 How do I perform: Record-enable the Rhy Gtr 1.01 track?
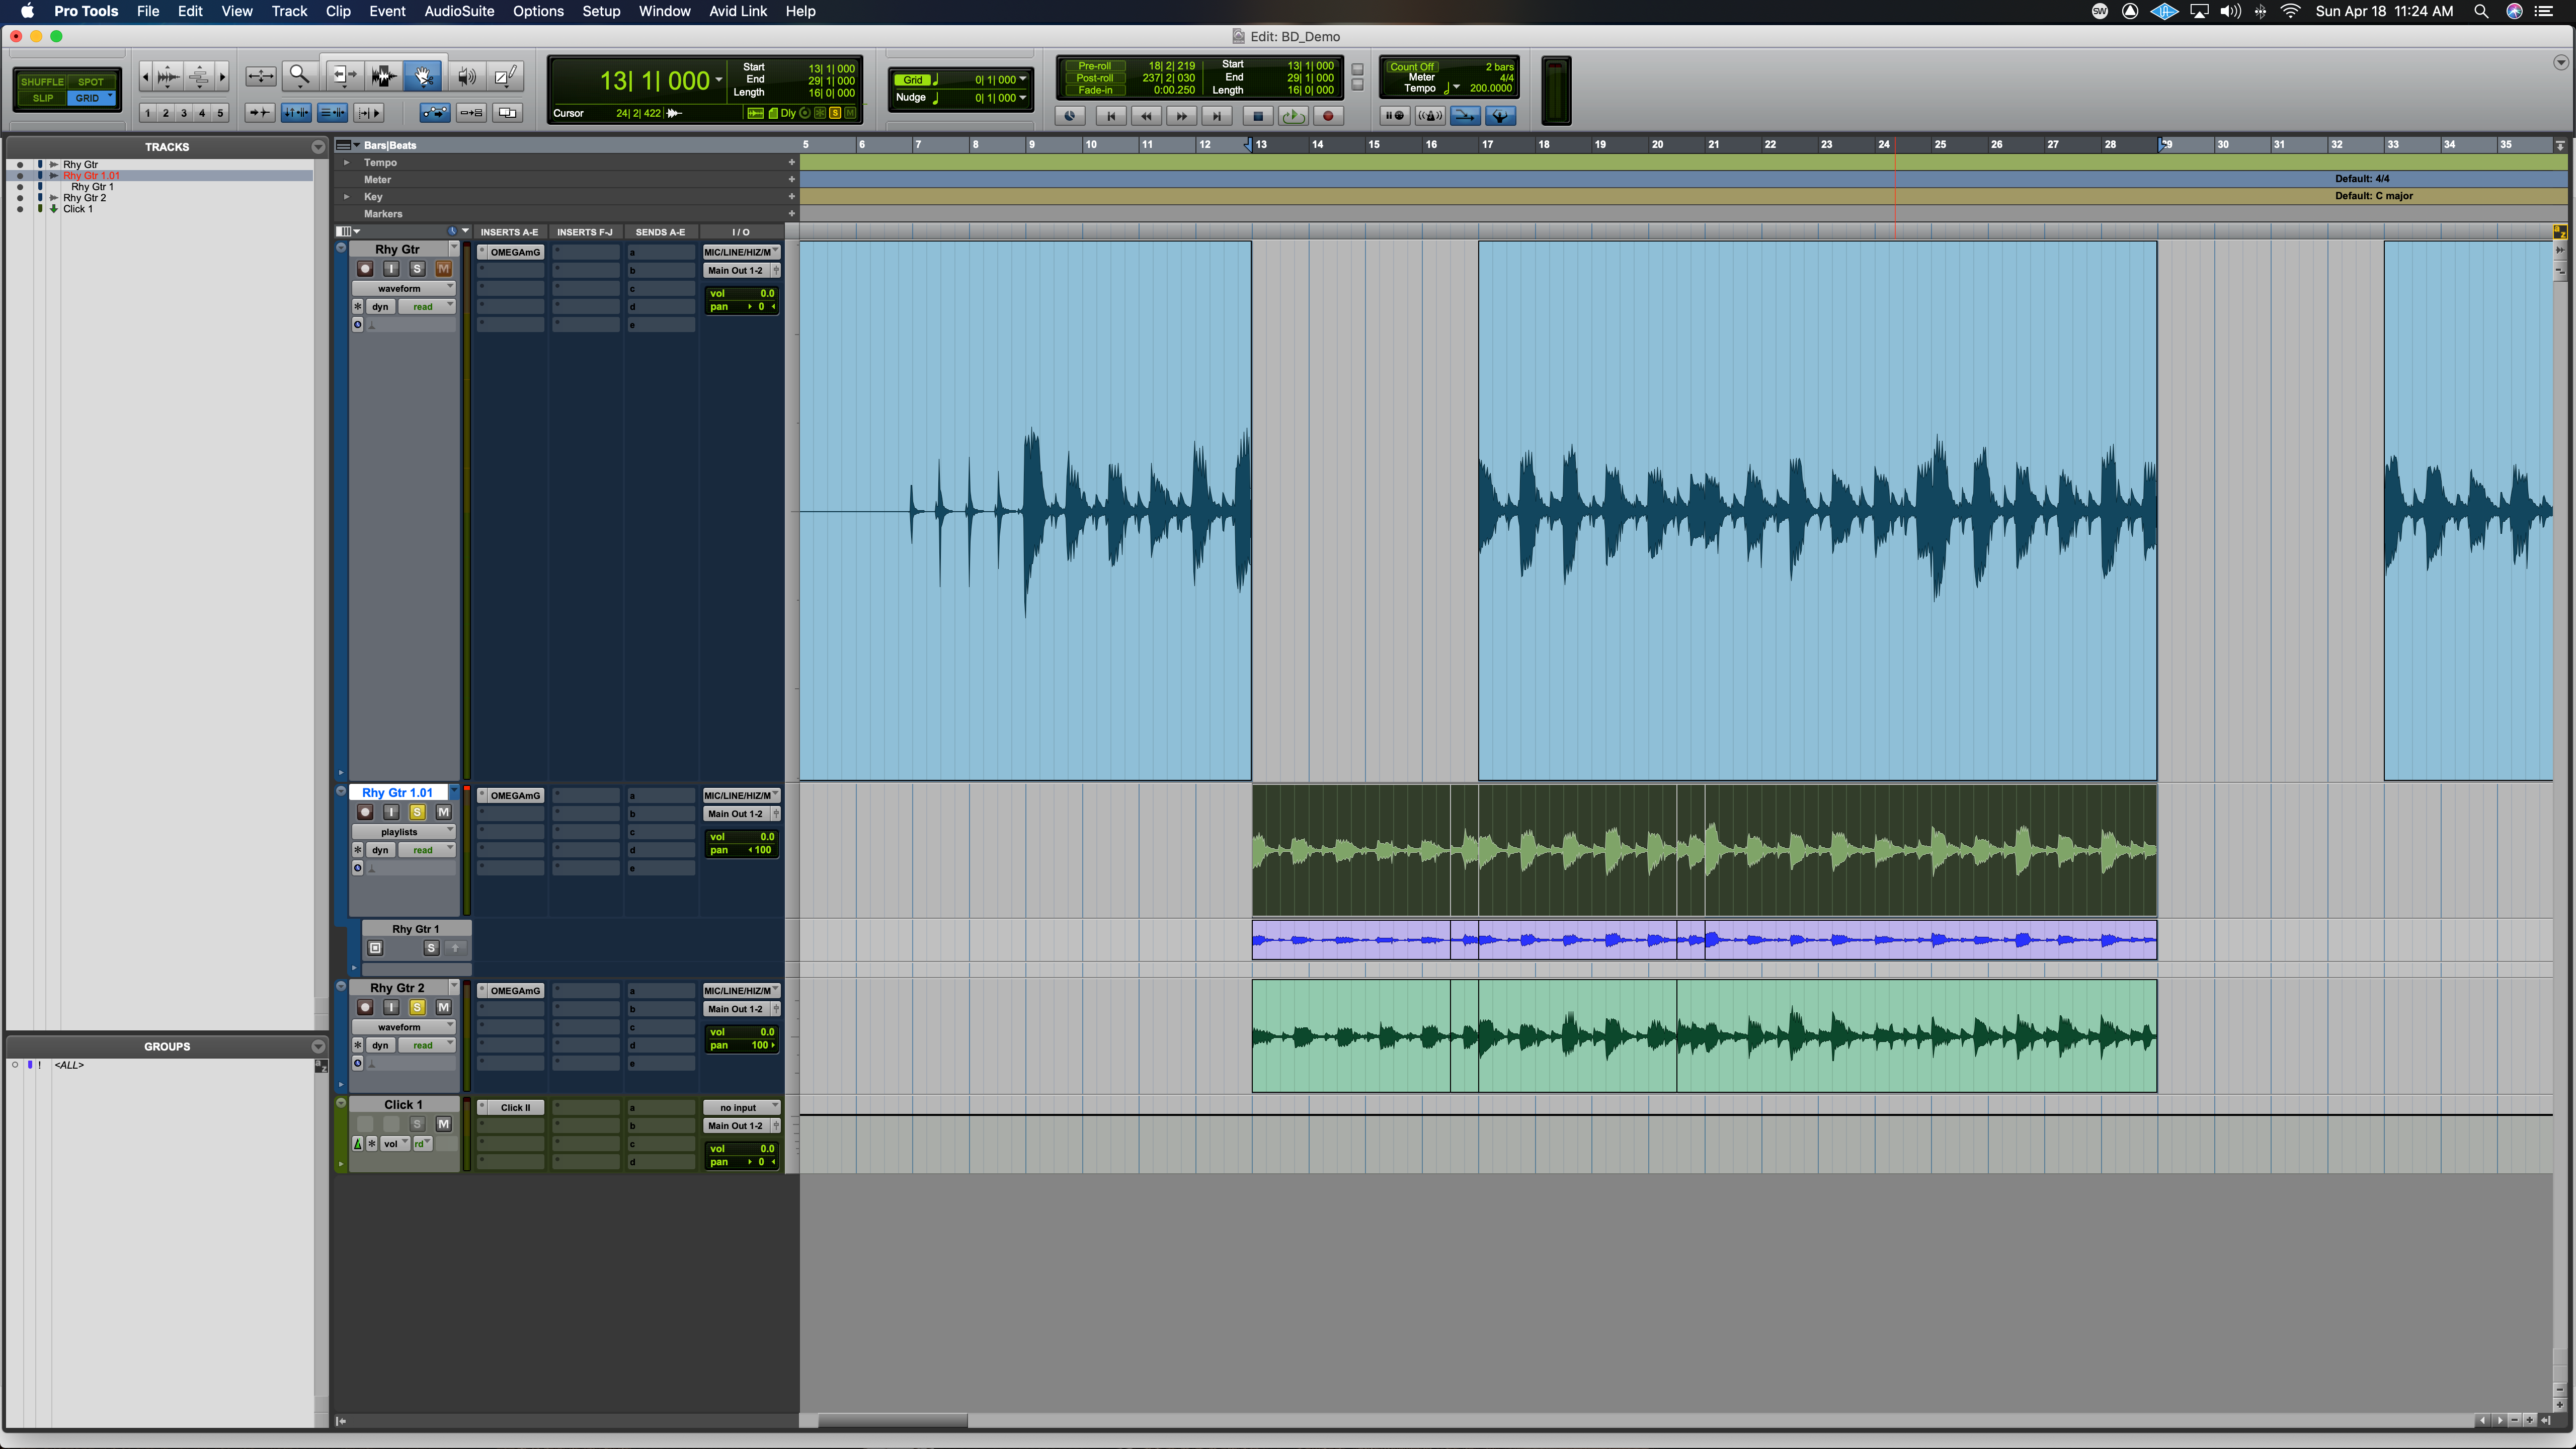pos(365,813)
